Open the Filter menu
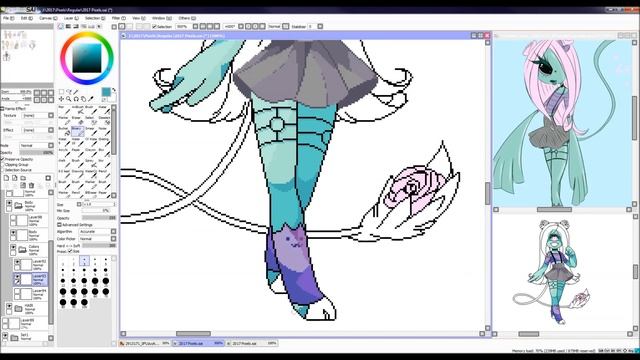This screenshot has width=640, height=360. point(118,18)
